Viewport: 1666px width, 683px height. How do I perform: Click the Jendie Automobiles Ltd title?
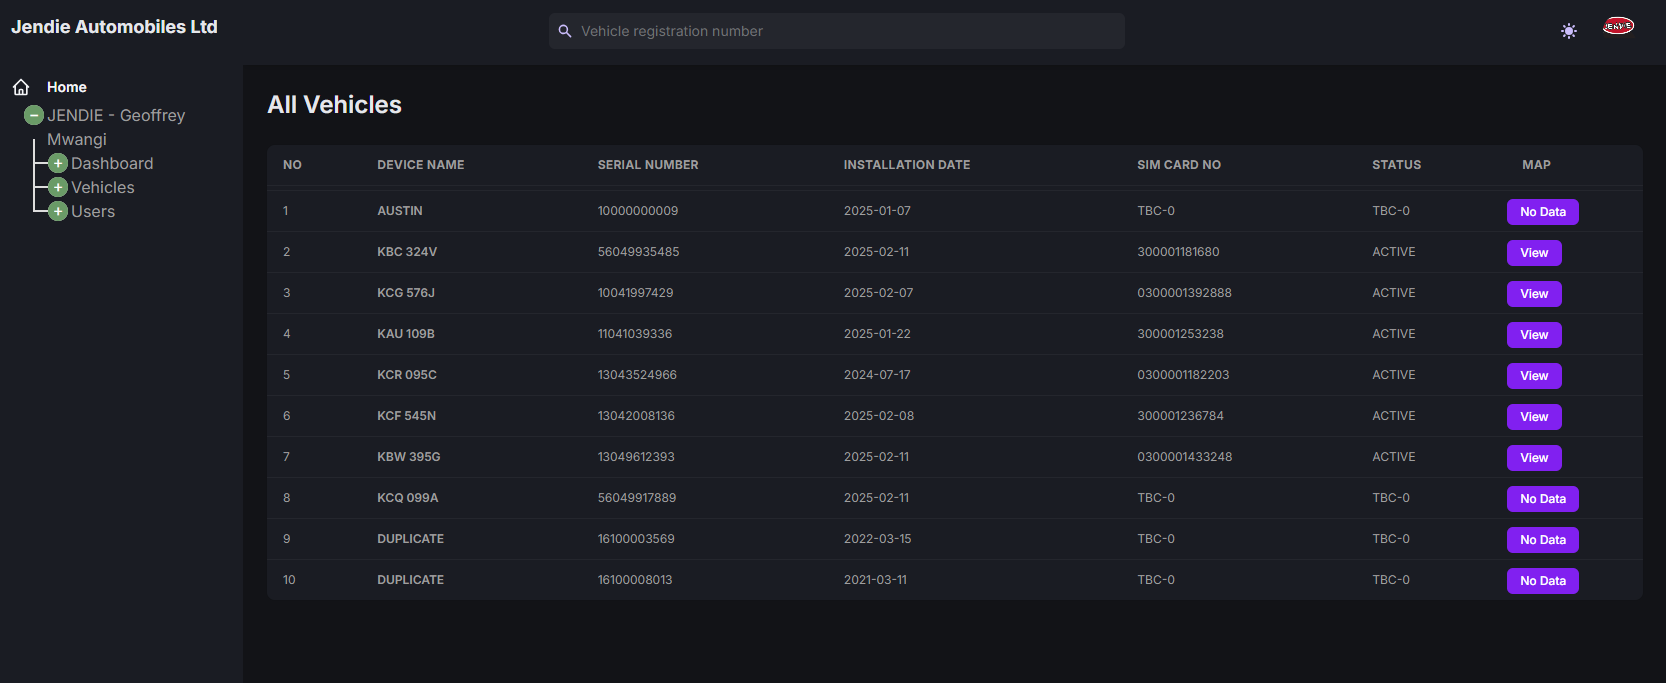pos(114,27)
